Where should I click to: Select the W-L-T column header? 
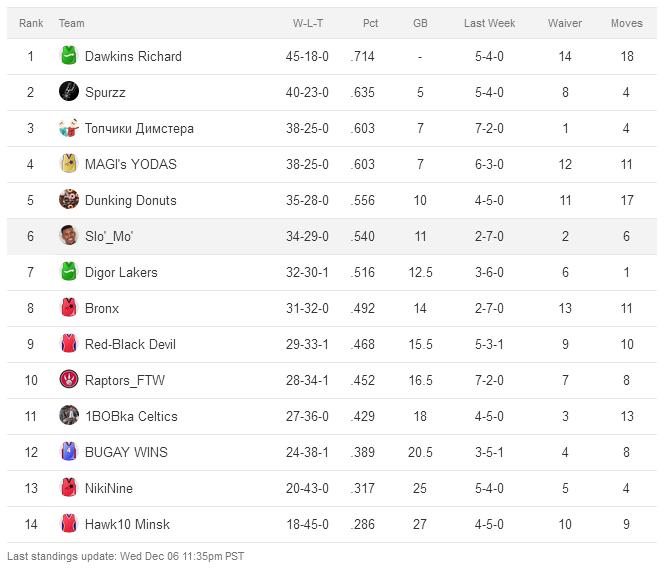[x=308, y=23]
